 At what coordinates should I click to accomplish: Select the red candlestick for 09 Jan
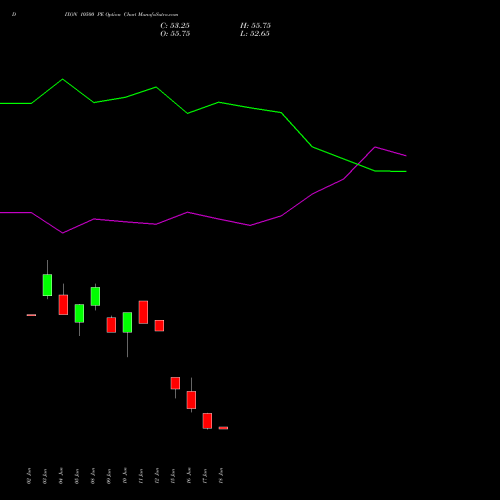pyautogui.click(x=111, y=325)
